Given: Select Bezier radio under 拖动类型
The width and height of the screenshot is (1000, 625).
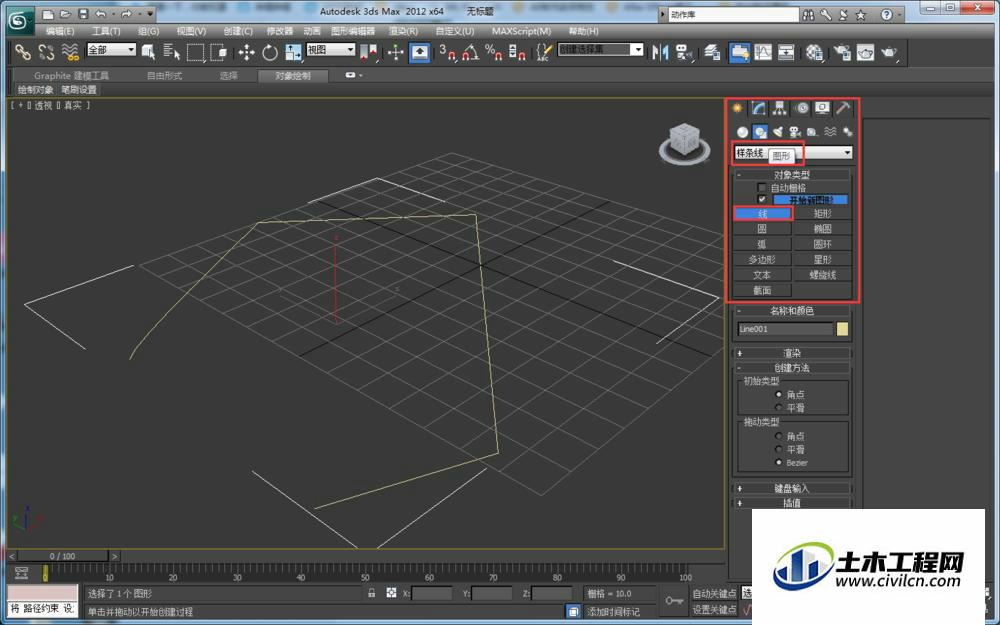Looking at the screenshot, I should pyautogui.click(x=779, y=462).
